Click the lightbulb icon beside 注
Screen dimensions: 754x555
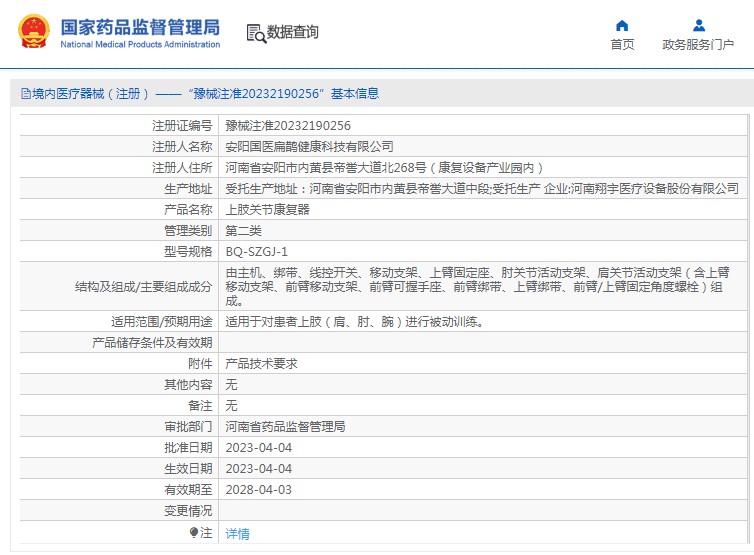[x=194, y=533]
